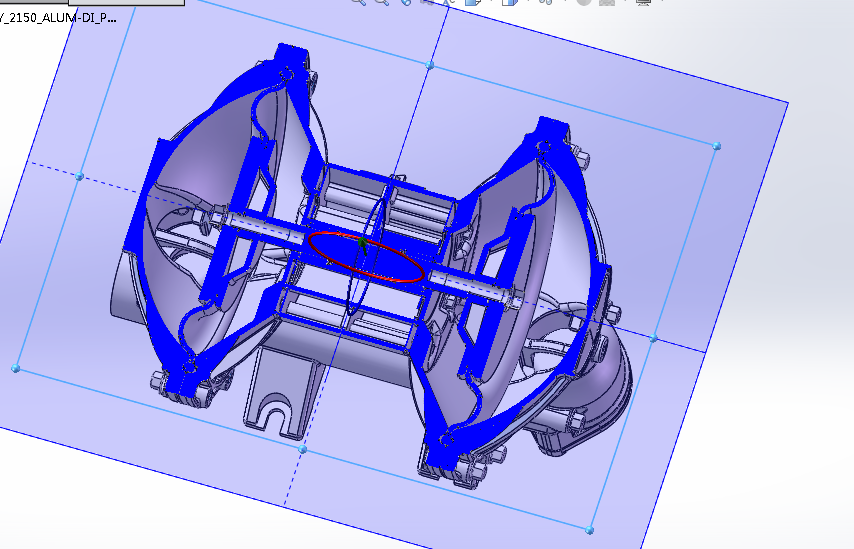Click the green origin arrow at section center
The width and height of the screenshot is (854, 549).
(362, 244)
